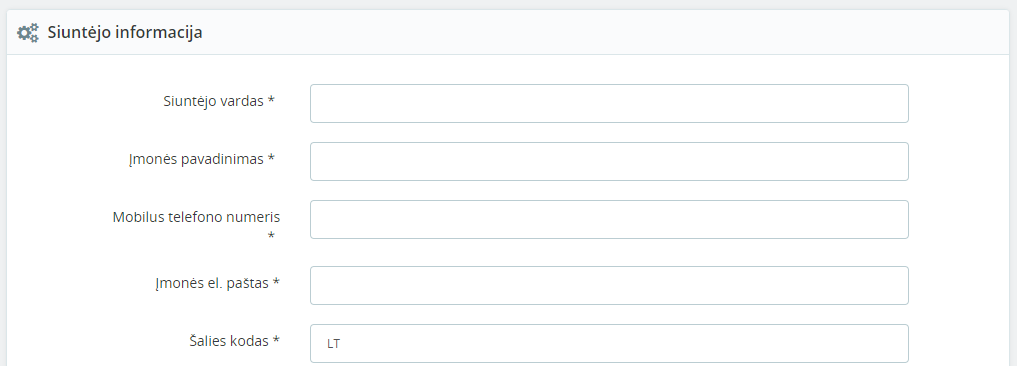1017x366 pixels.
Task: Select the Mobilus telefono numeris input box
Action: (609, 219)
